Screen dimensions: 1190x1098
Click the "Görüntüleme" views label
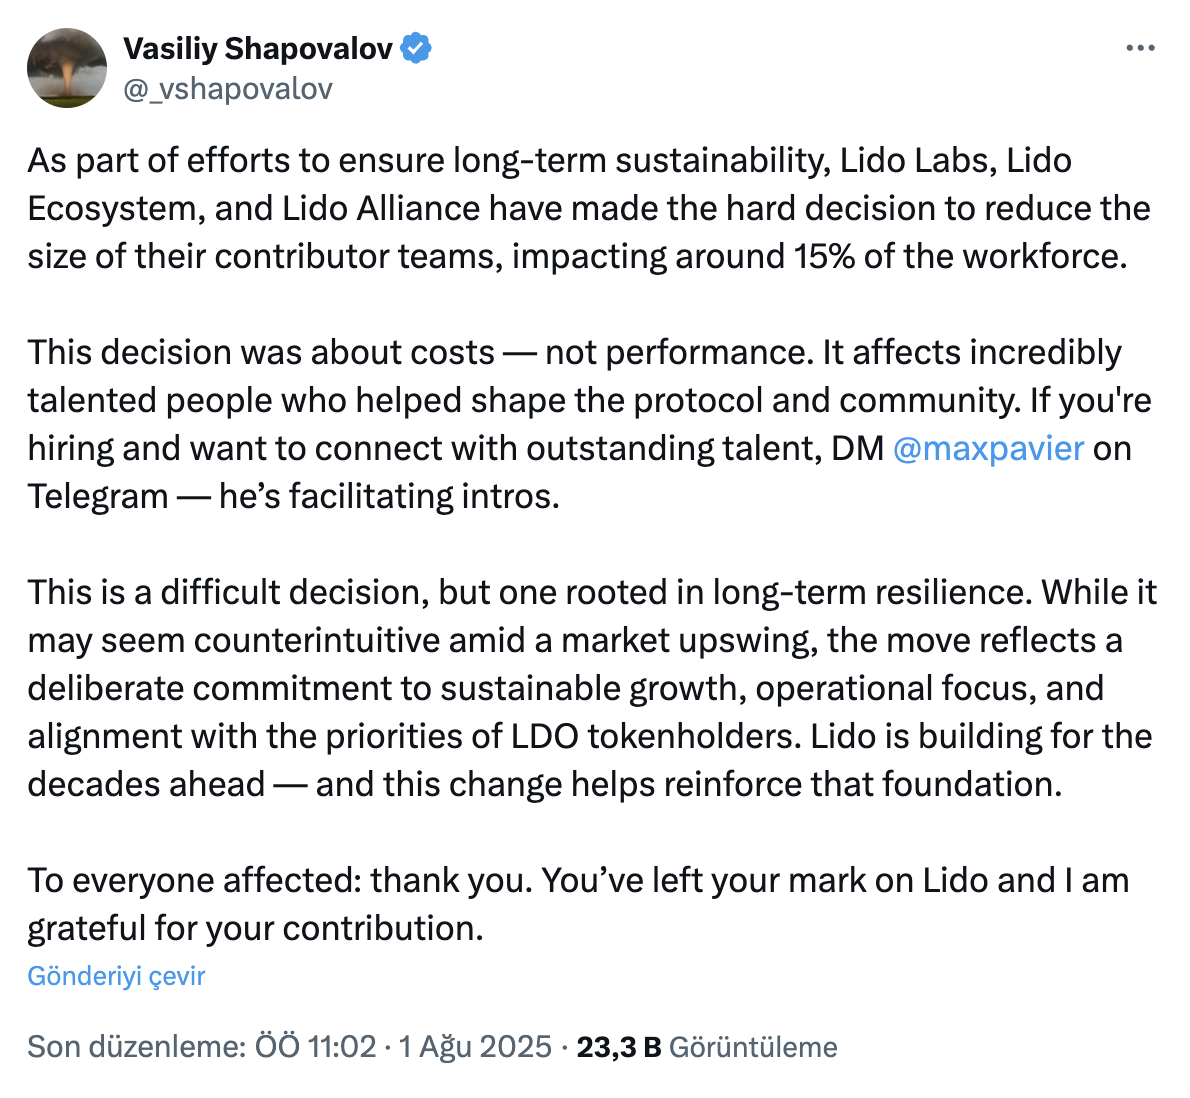[753, 1046]
